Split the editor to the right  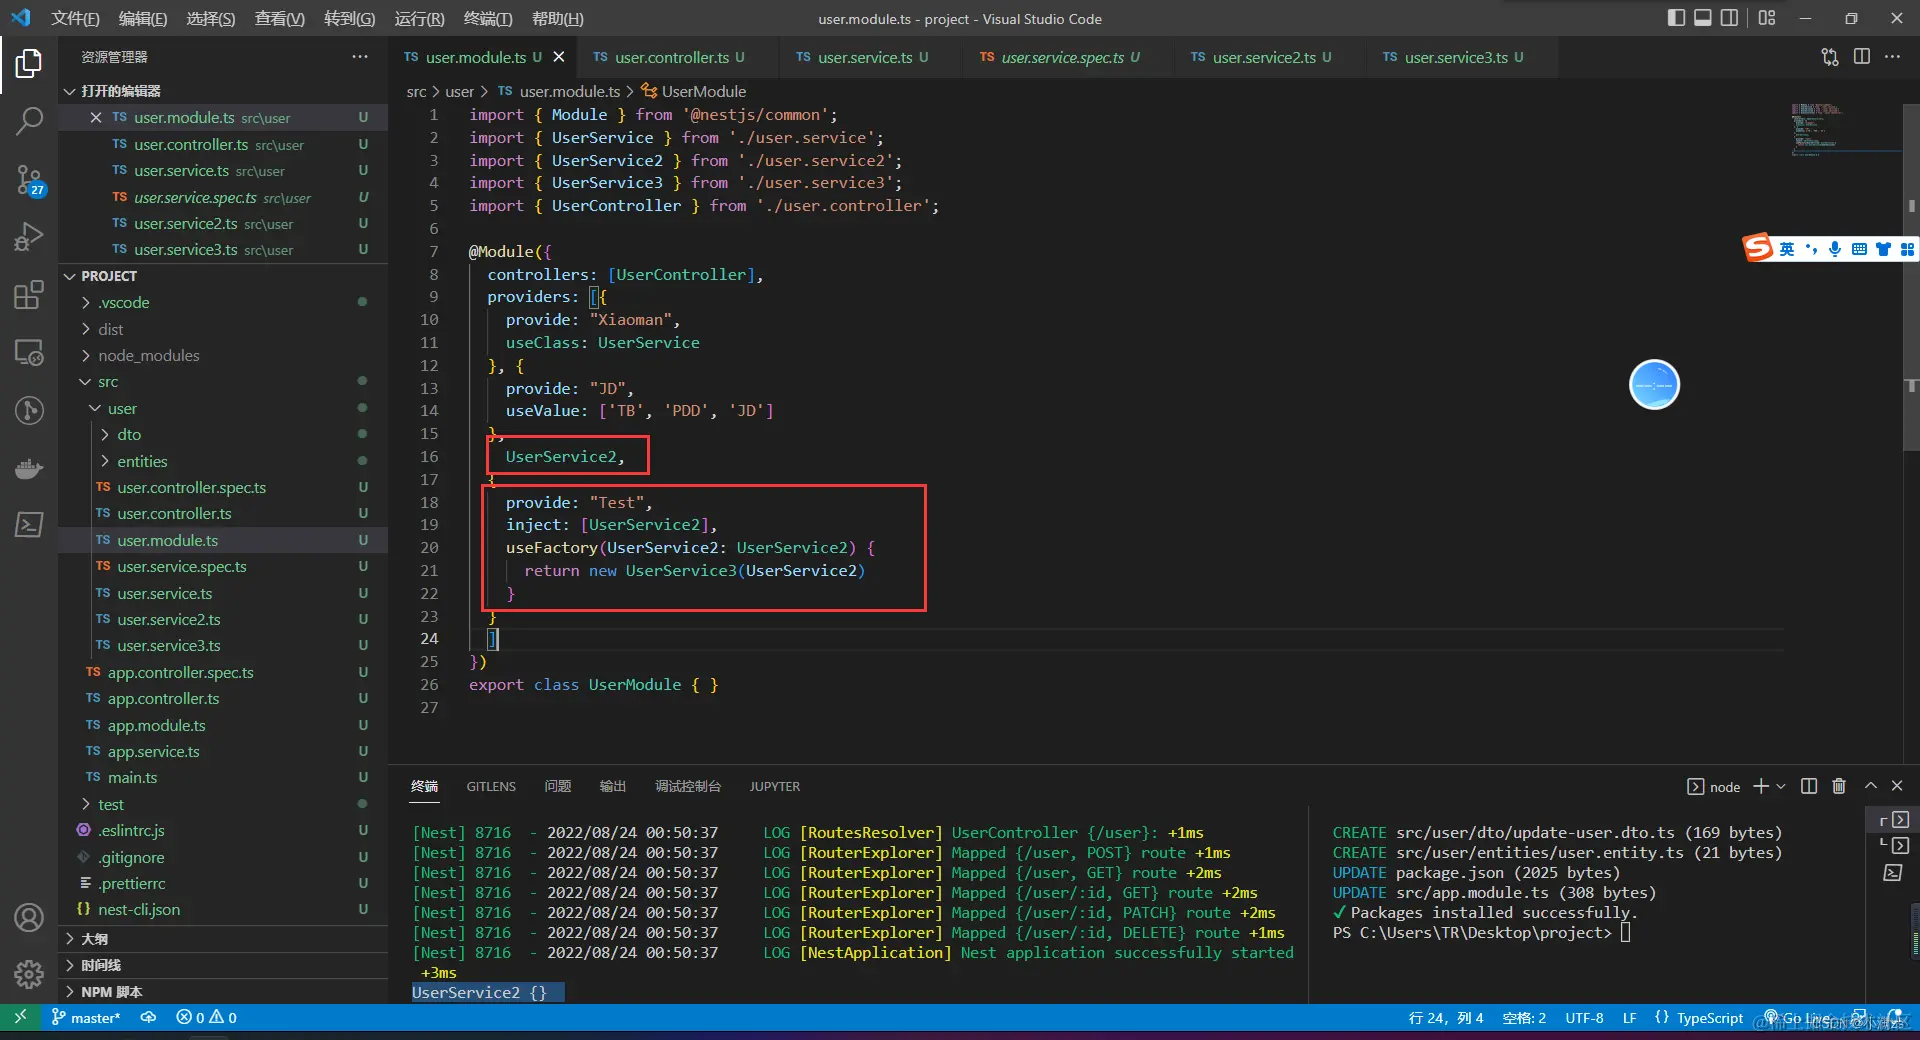pyautogui.click(x=1861, y=57)
